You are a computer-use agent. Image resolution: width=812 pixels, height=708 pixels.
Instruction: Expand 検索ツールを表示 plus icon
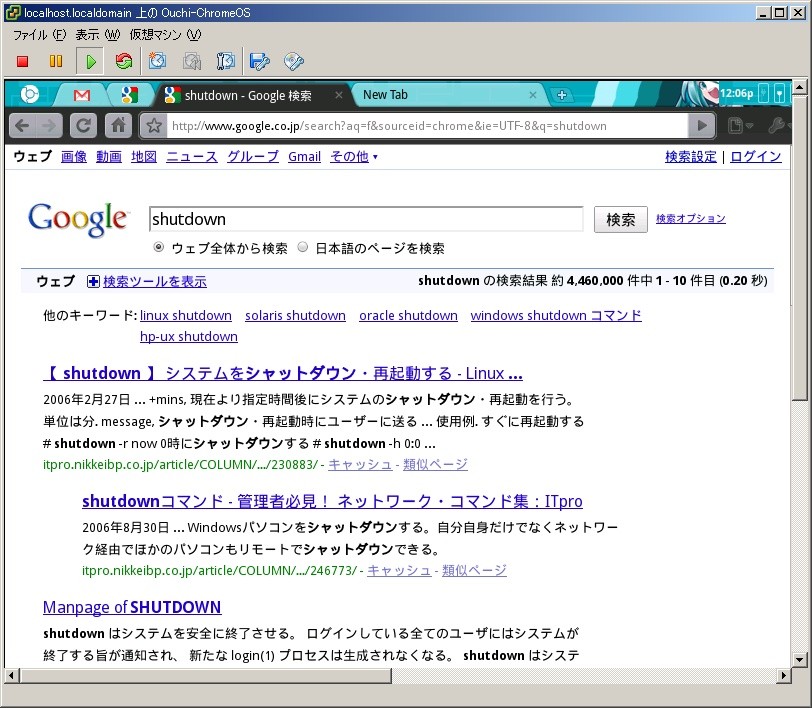93,282
